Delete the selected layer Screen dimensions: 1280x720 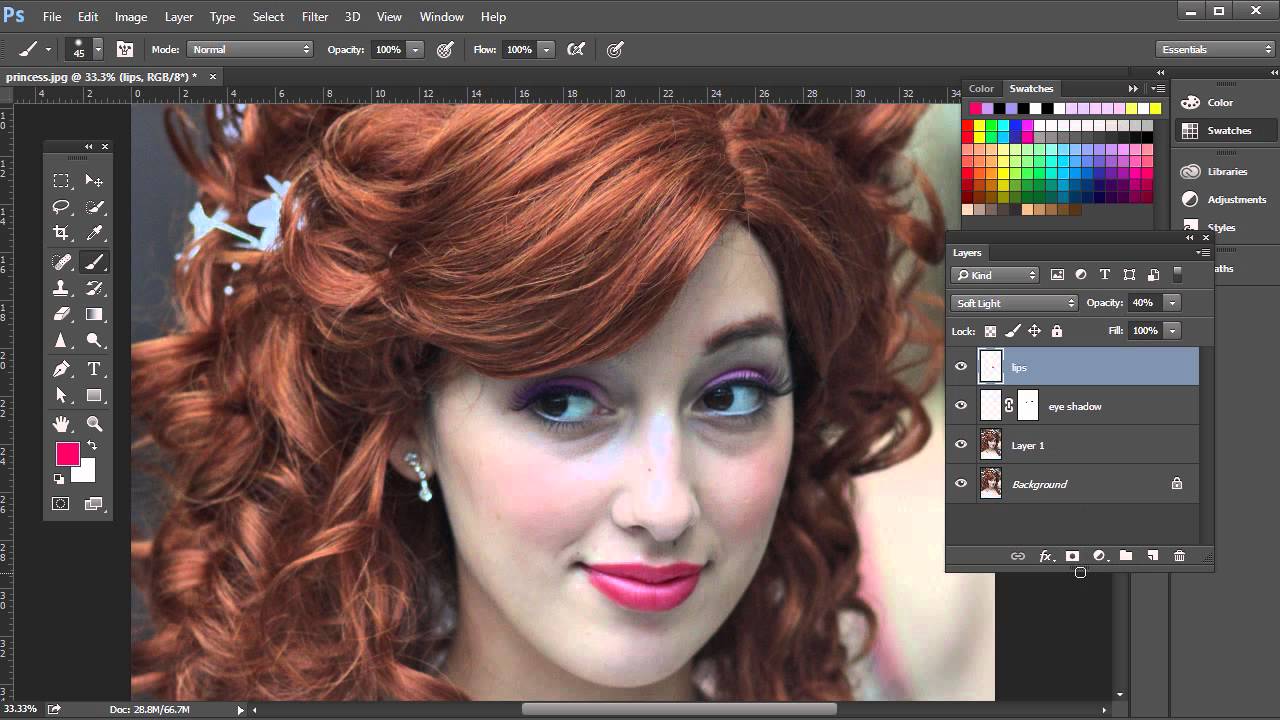1179,556
